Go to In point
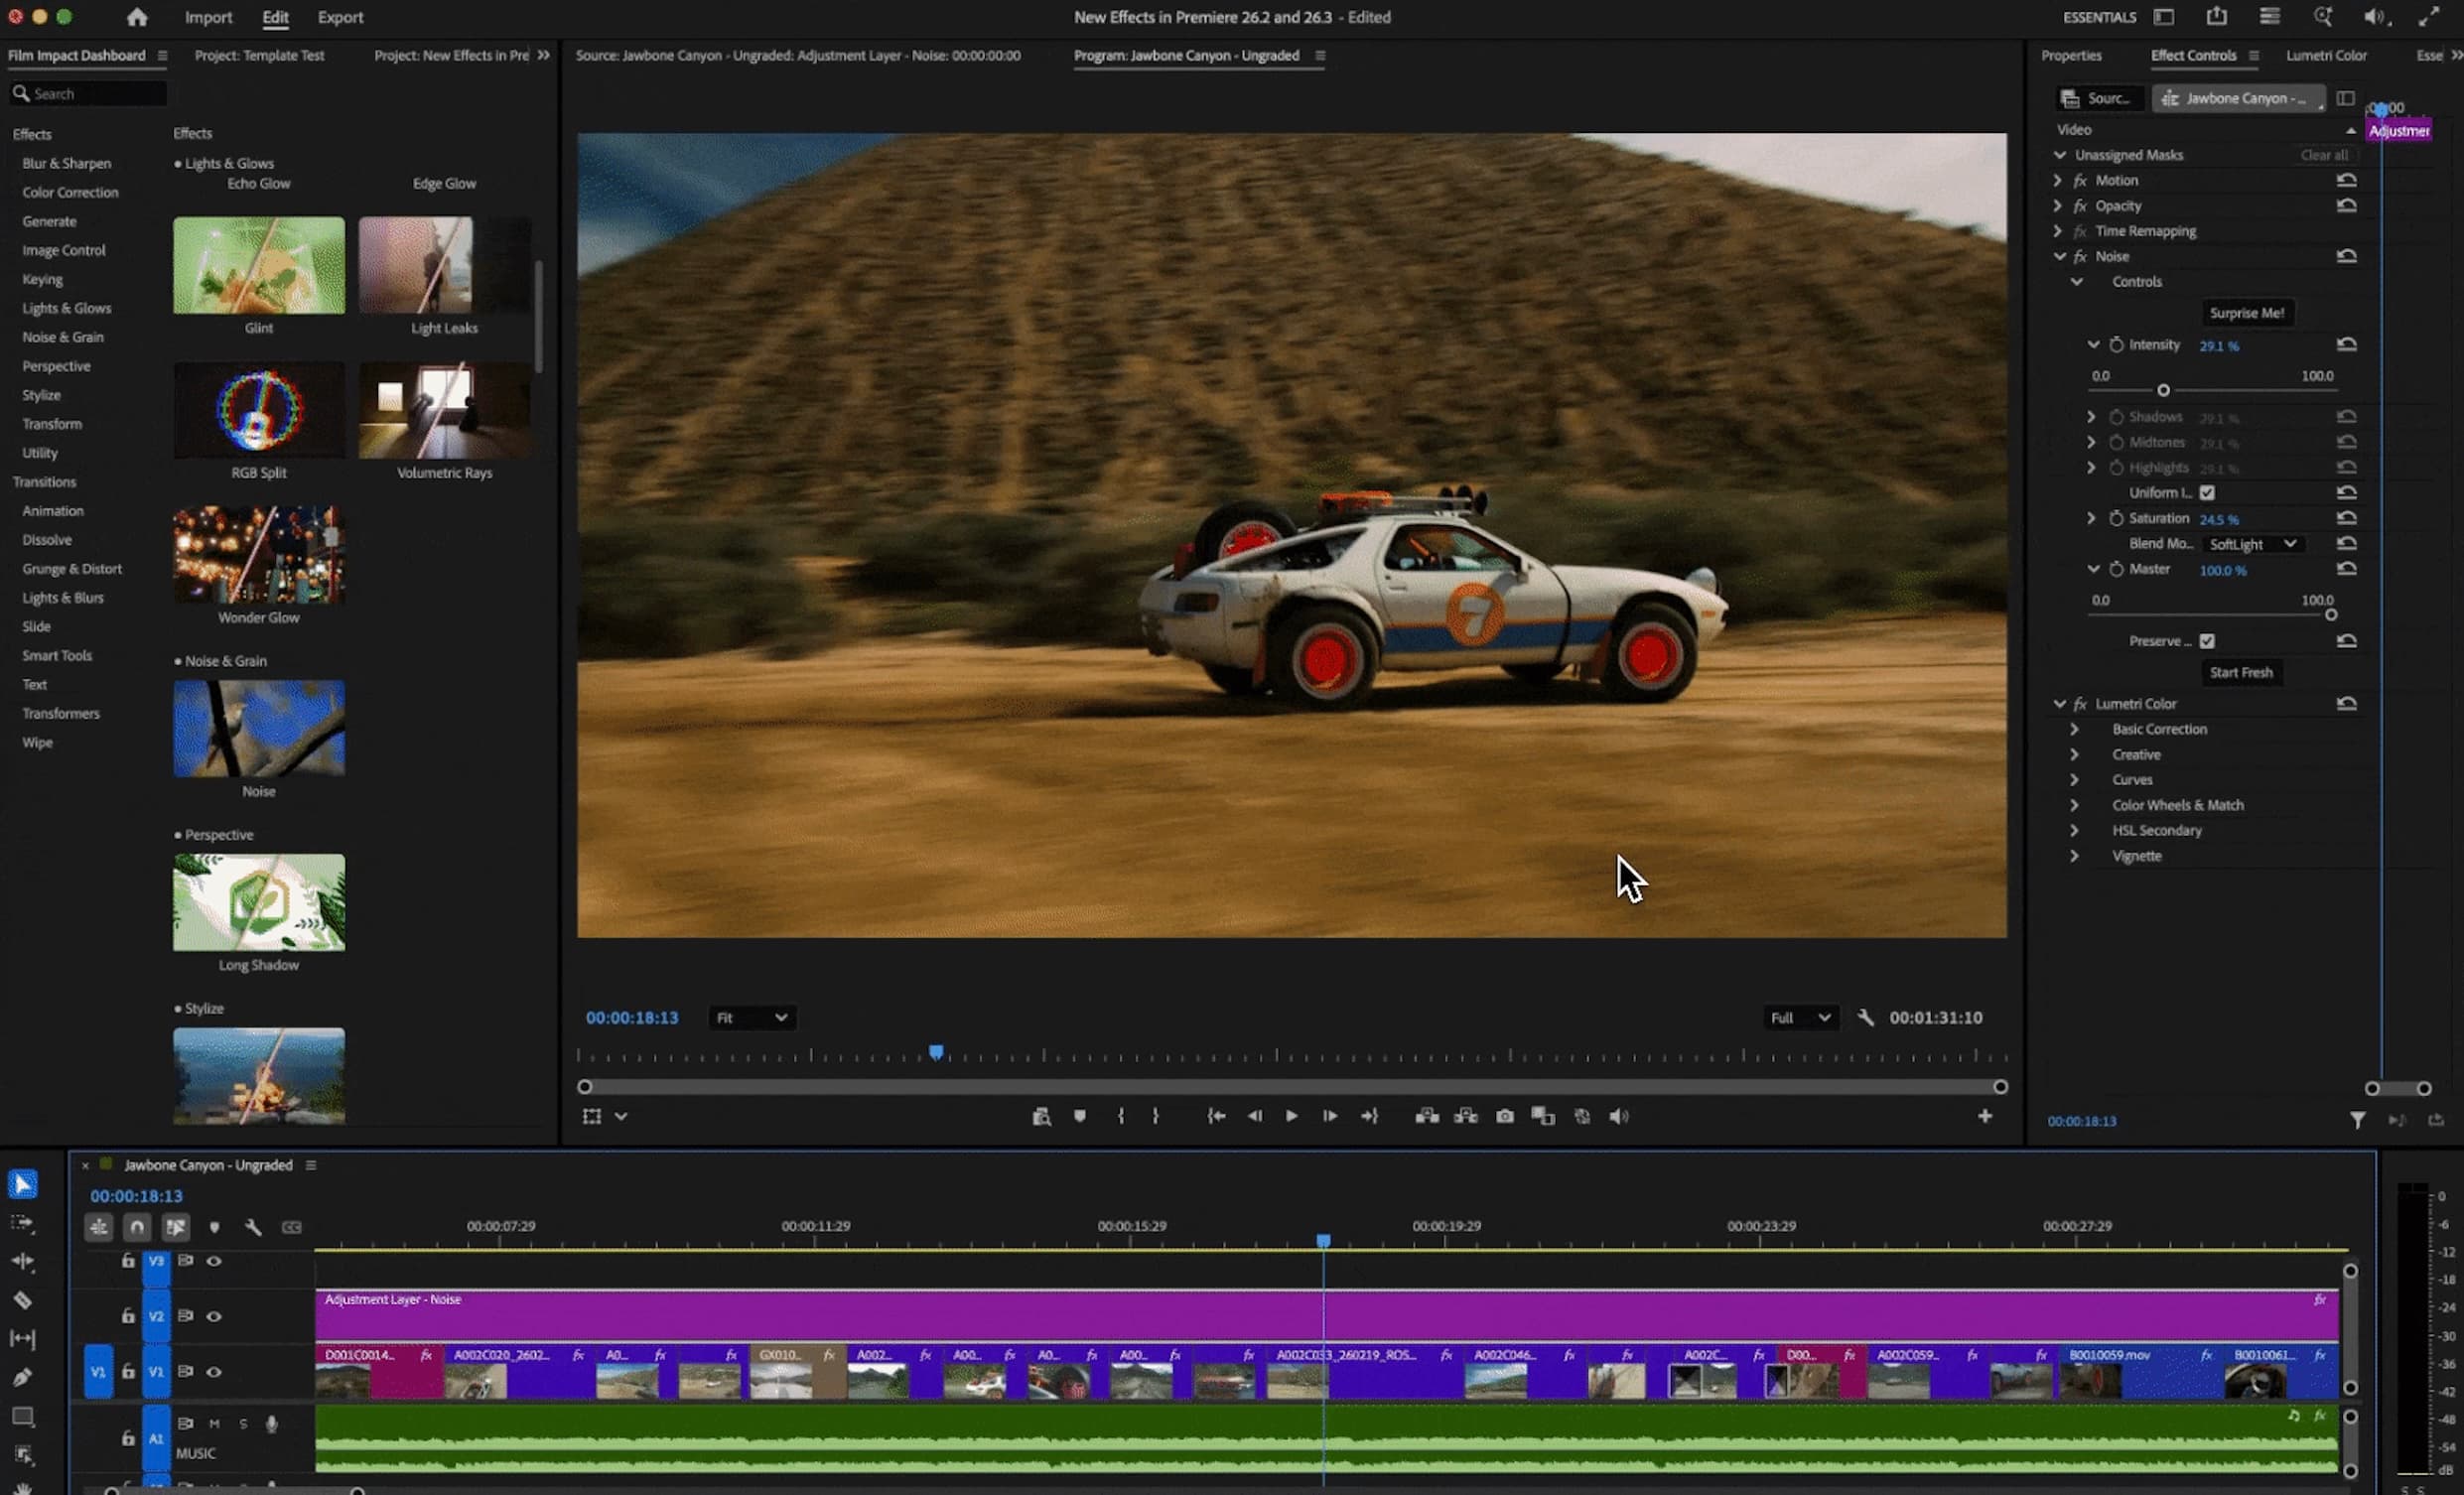Image resolution: width=2464 pixels, height=1495 pixels. click(x=1216, y=1116)
